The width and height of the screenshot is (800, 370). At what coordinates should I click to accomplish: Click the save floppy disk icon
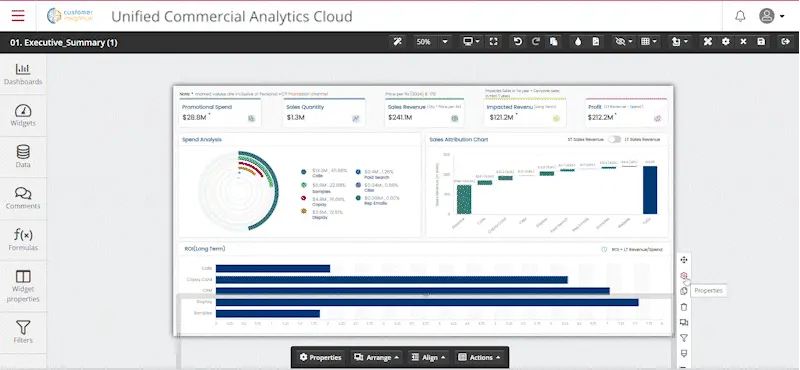click(761, 42)
